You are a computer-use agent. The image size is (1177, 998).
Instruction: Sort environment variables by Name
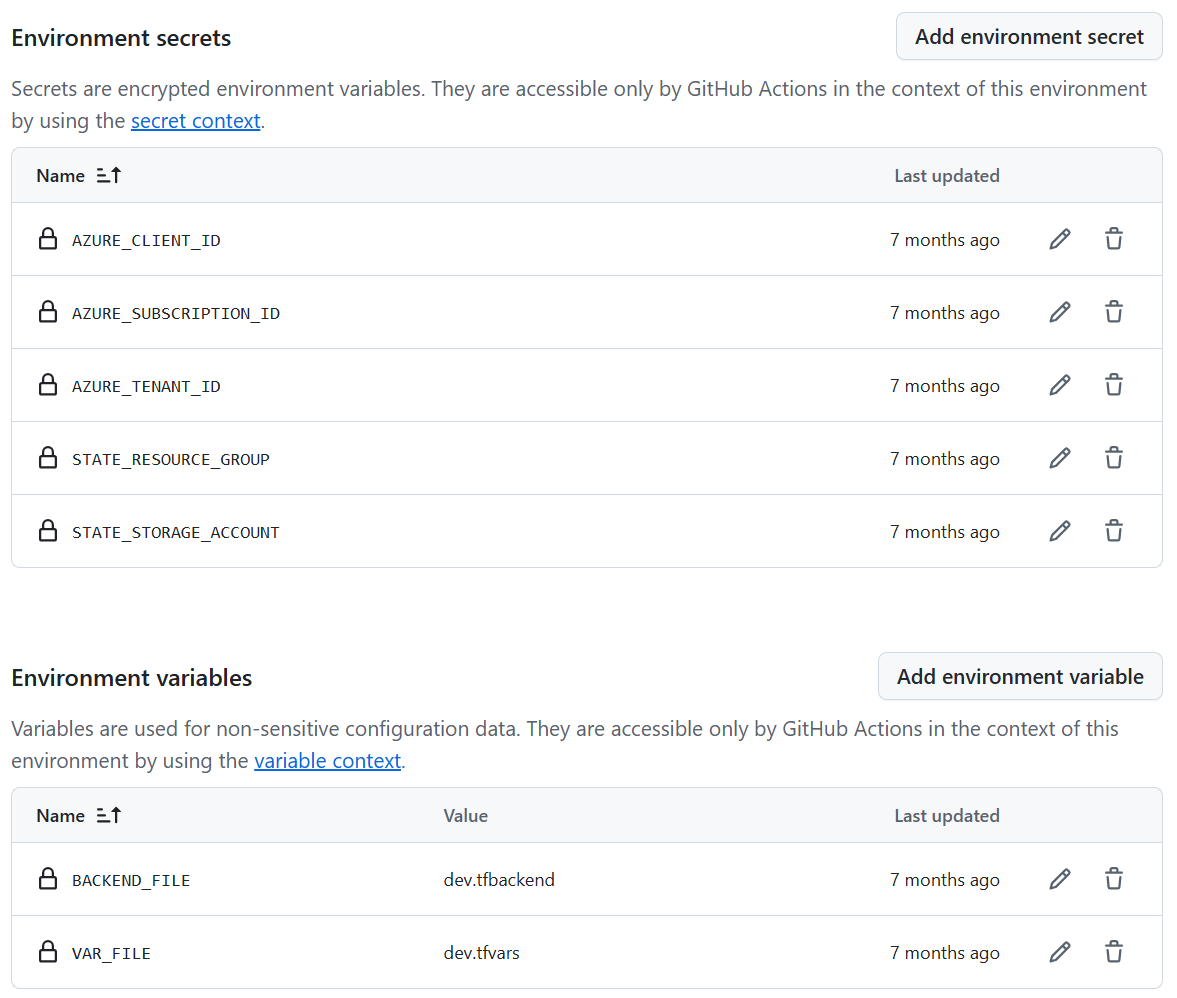(78, 815)
